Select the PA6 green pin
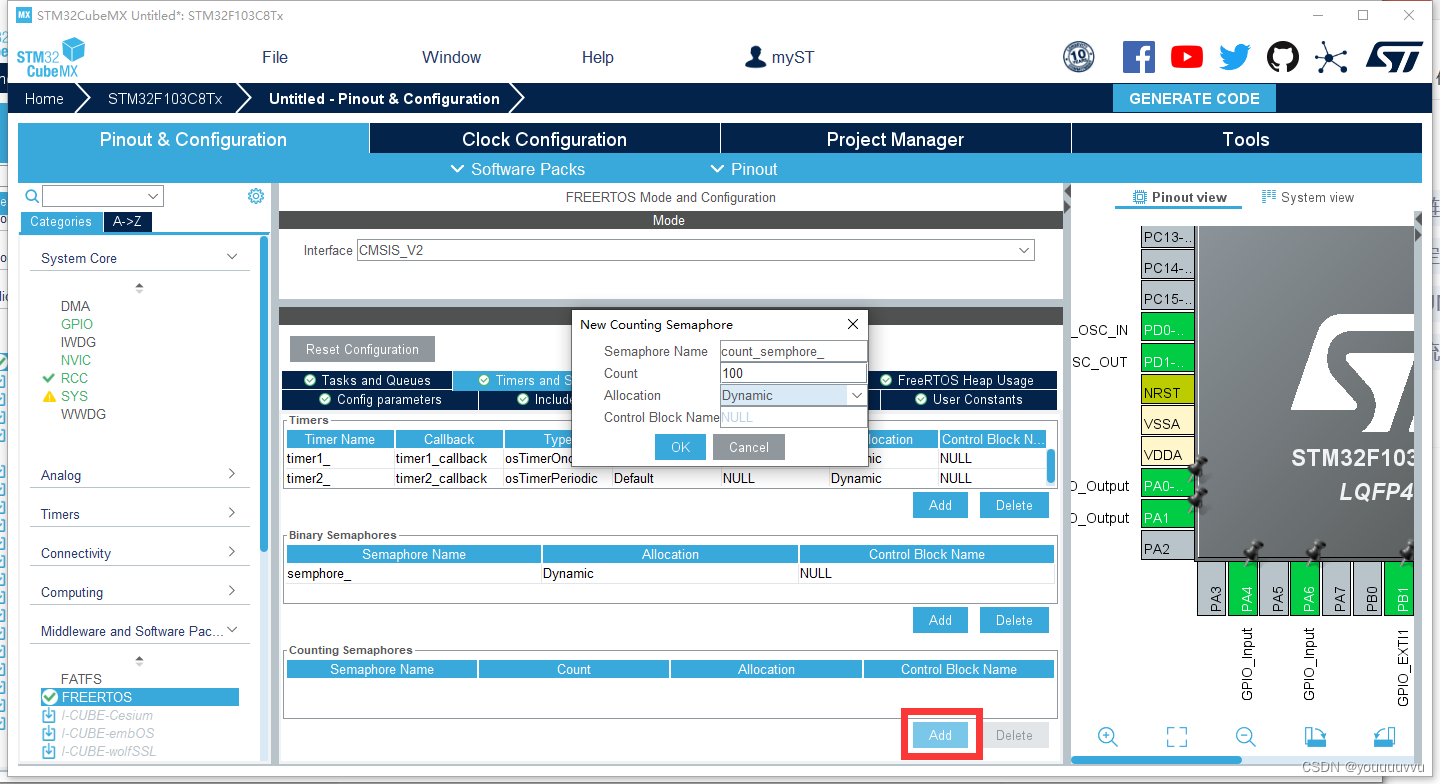 click(1308, 588)
